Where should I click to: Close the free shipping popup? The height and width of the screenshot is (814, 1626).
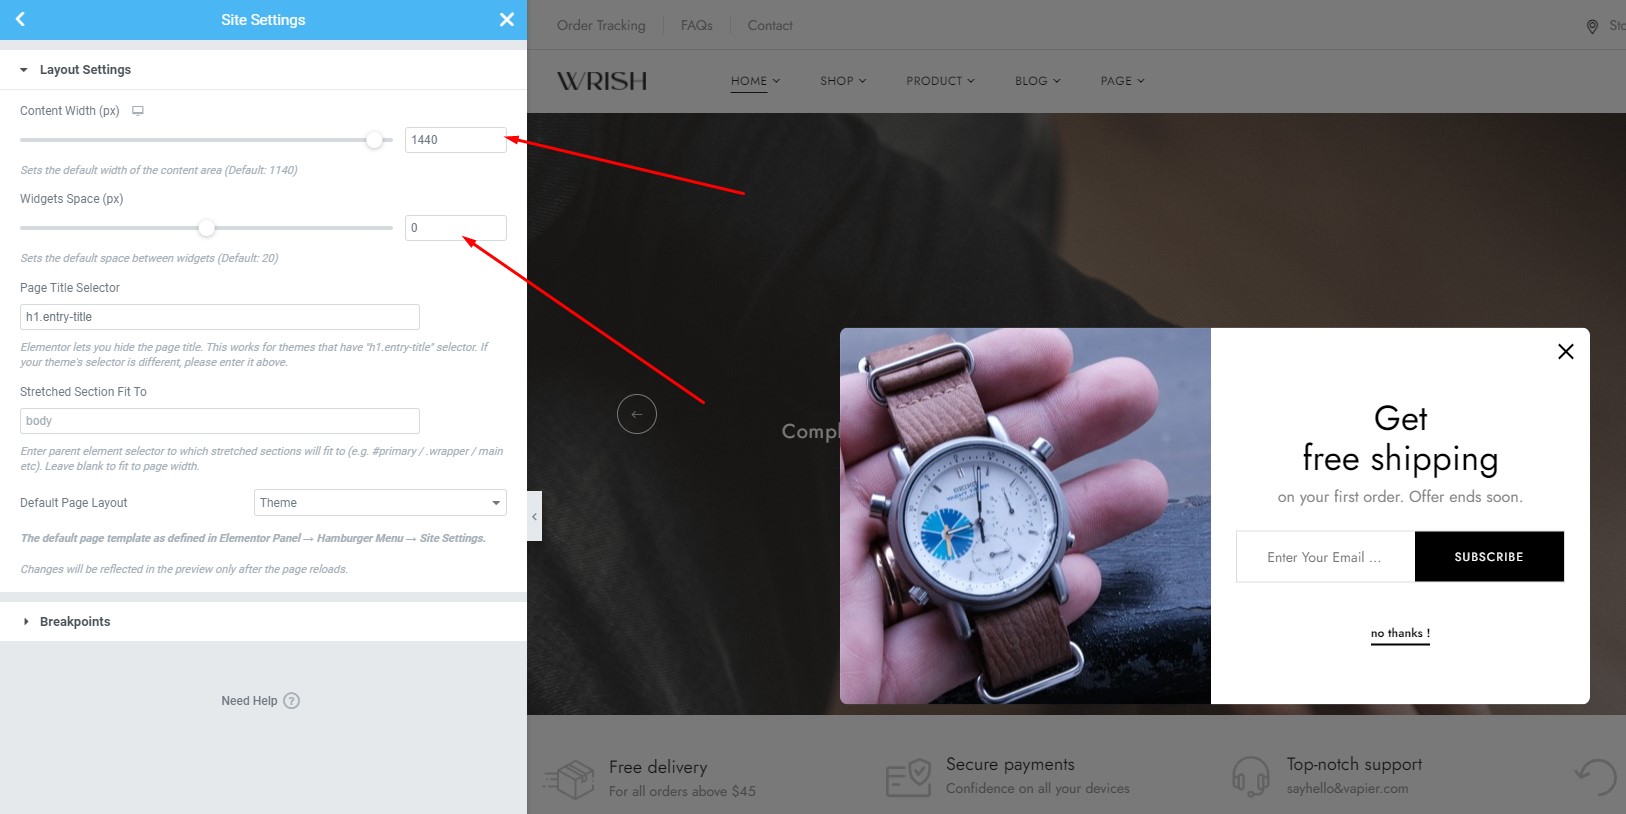pos(1566,351)
